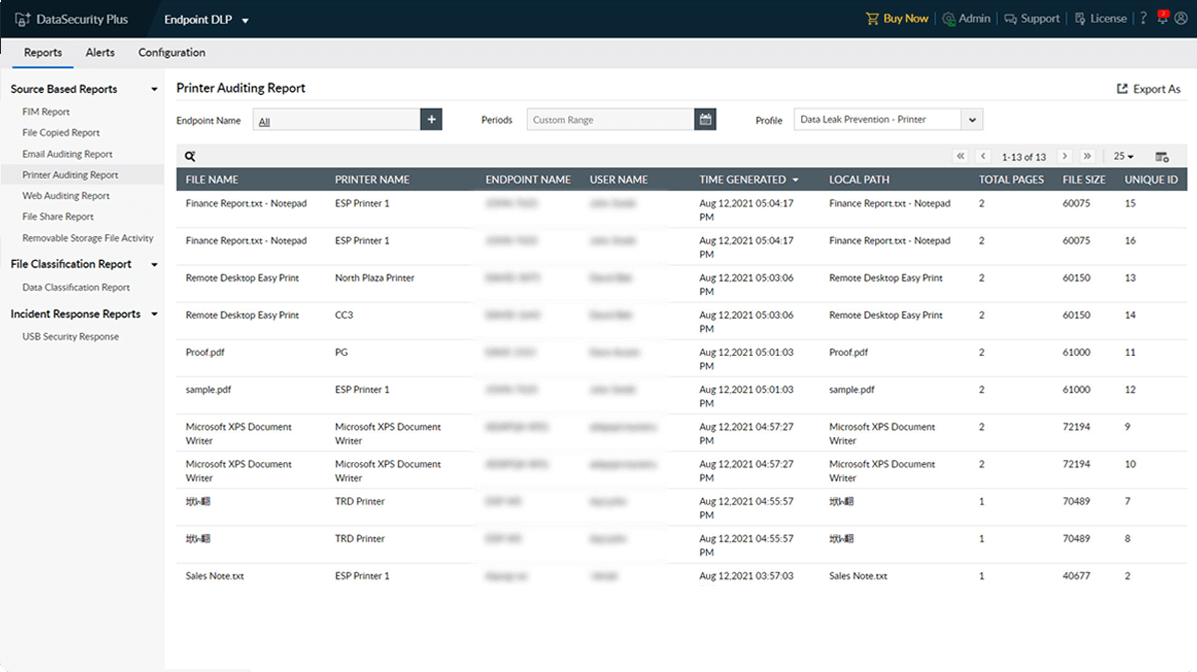Viewport: 1197px width, 672px height.
Task: Click the help question mark icon
Action: [1144, 18]
